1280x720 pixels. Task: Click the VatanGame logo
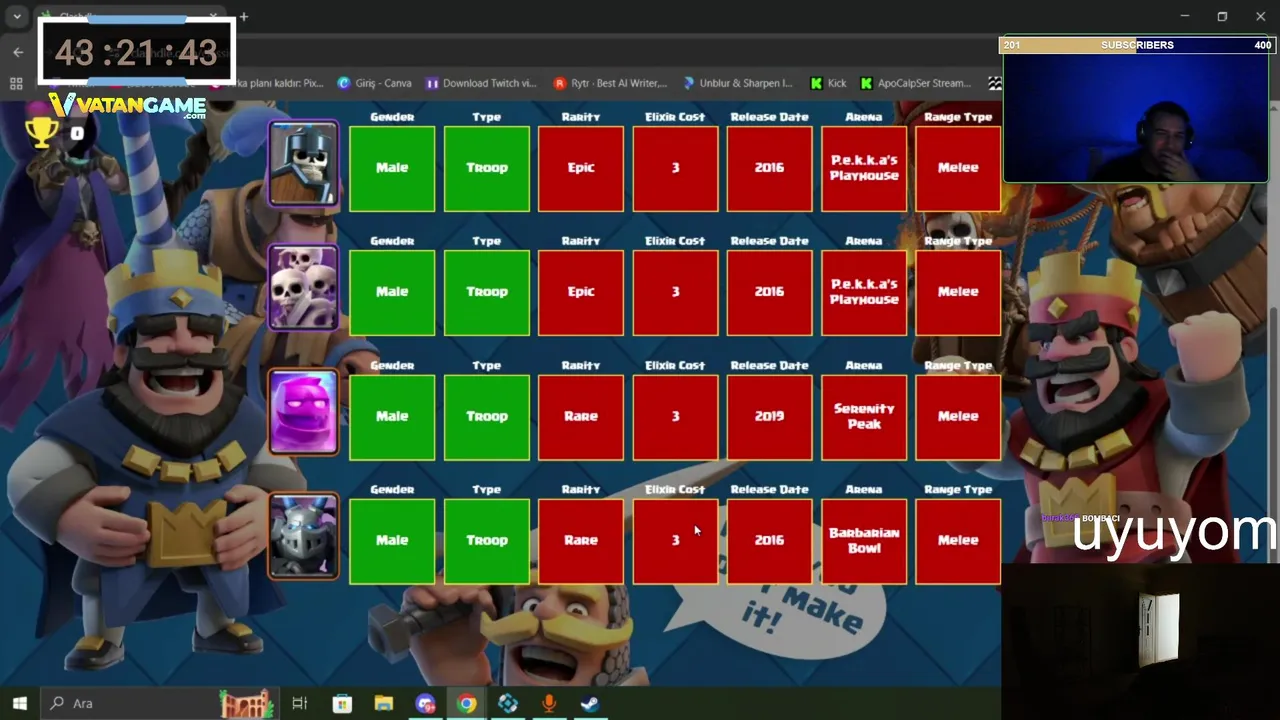tap(128, 105)
